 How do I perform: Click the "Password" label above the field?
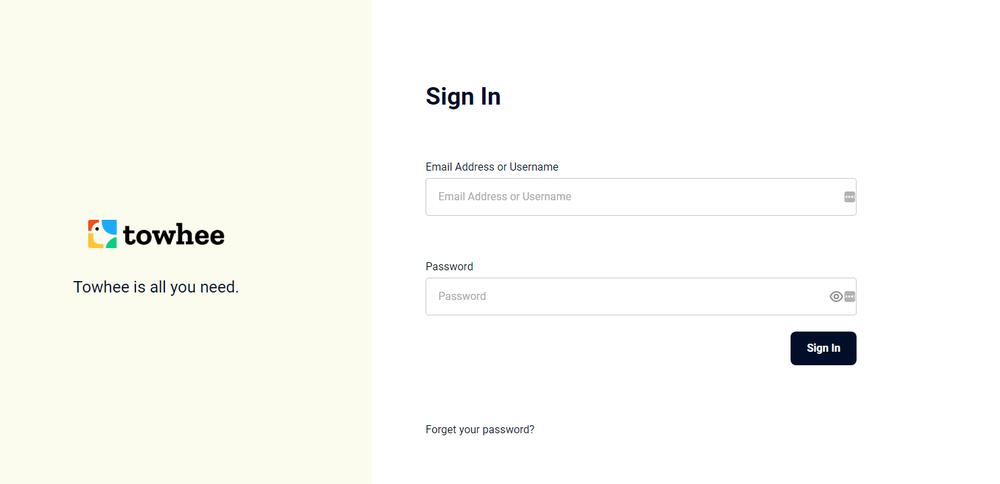pyautogui.click(x=449, y=267)
